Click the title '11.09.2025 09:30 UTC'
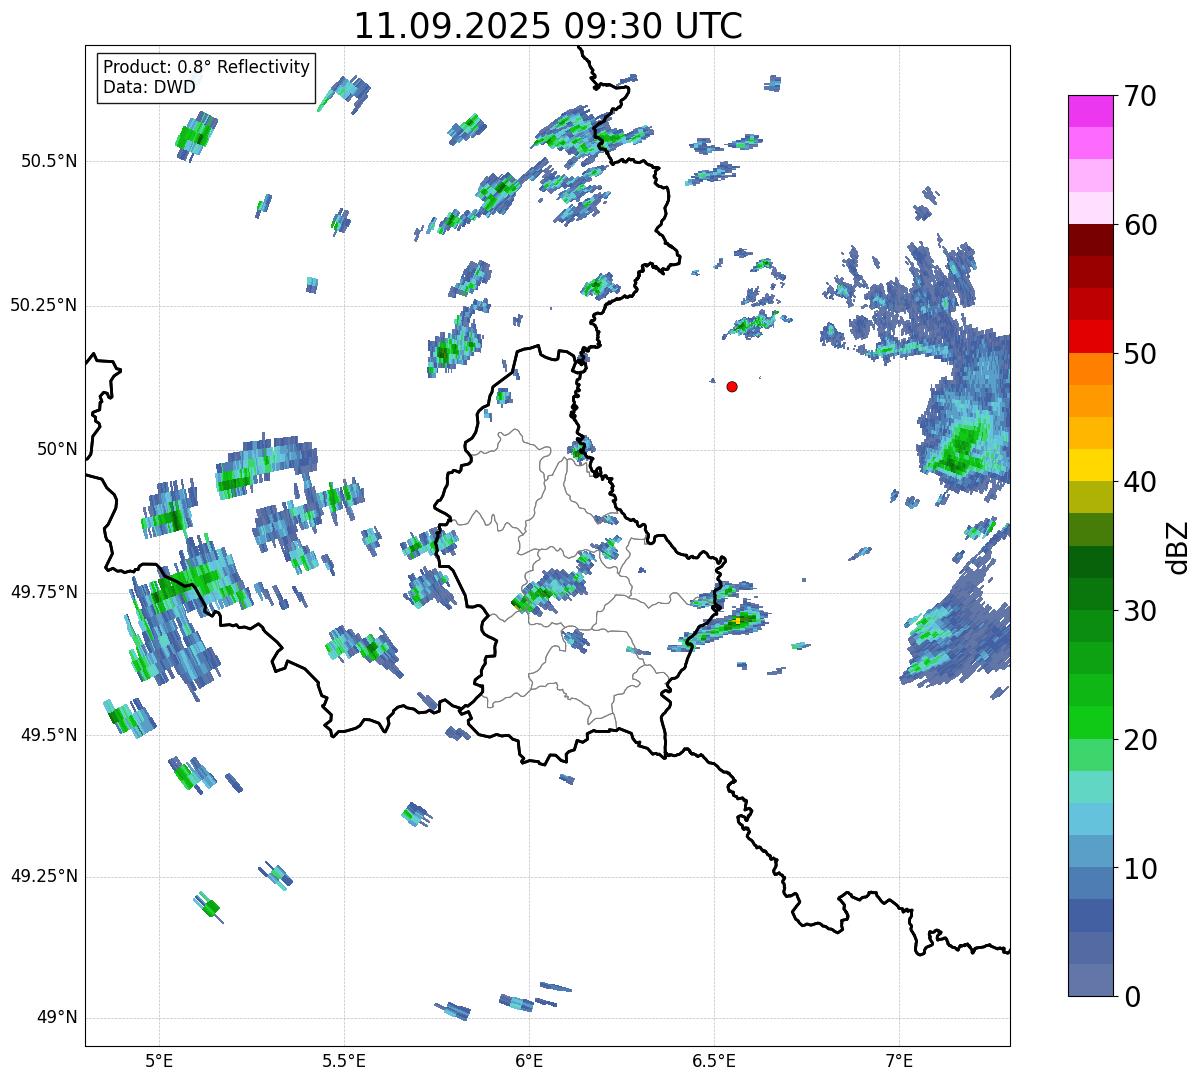 point(548,26)
